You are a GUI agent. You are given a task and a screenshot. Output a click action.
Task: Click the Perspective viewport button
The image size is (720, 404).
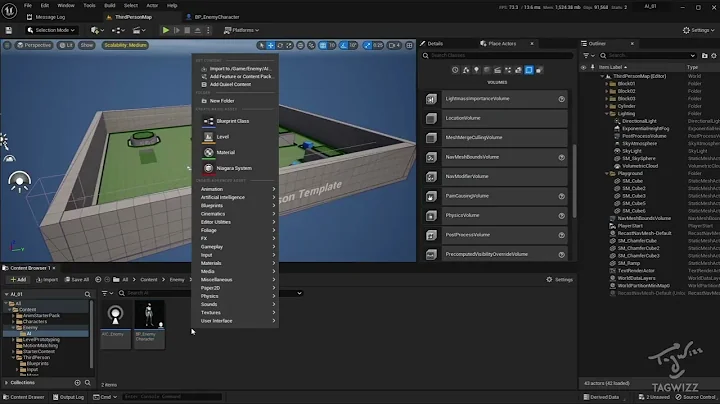point(34,45)
